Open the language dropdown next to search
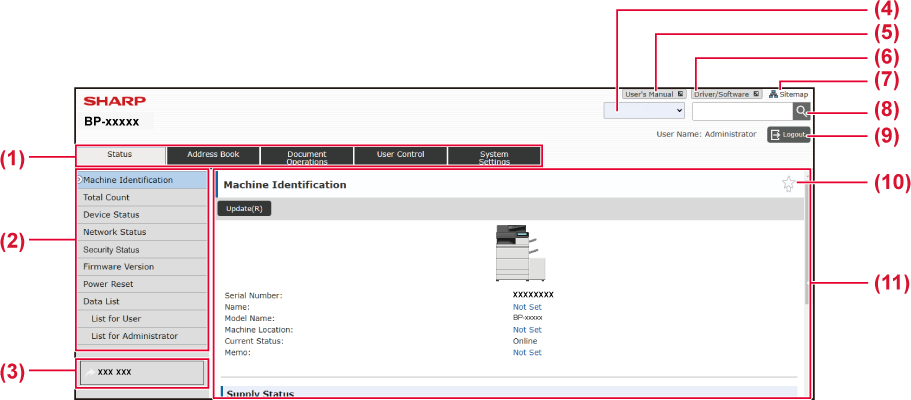The width and height of the screenshot is (911, 400). (644, 110)
